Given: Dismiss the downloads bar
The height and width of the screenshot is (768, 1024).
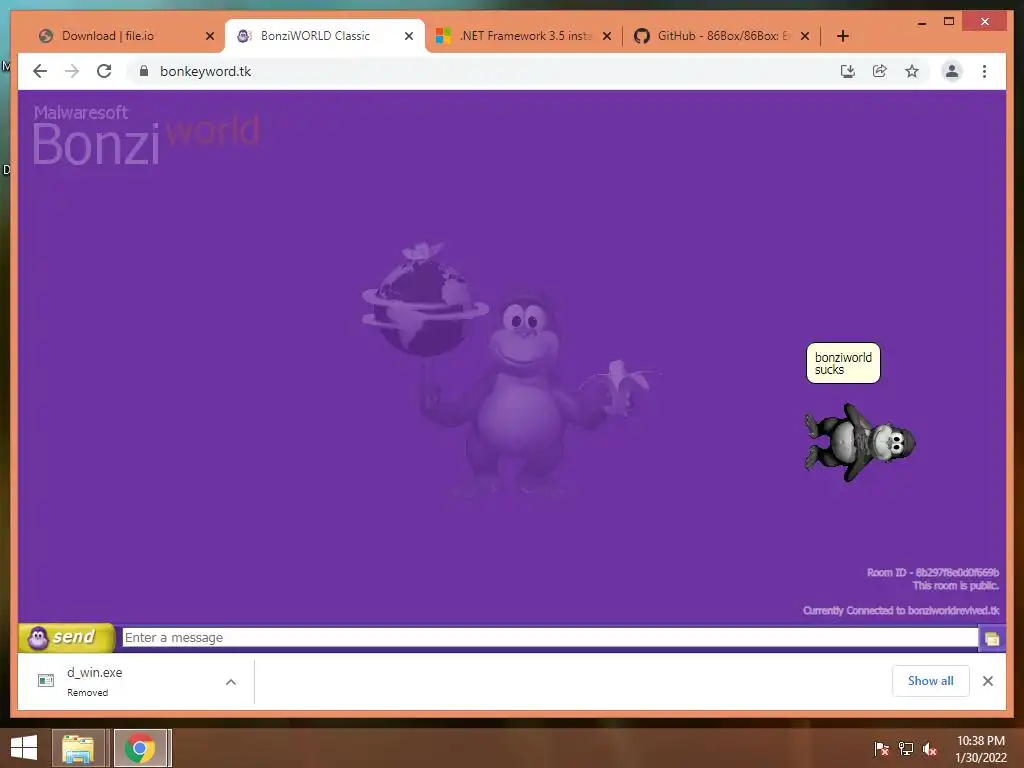Looking at the screenshot, I should (x=987, y=680).
